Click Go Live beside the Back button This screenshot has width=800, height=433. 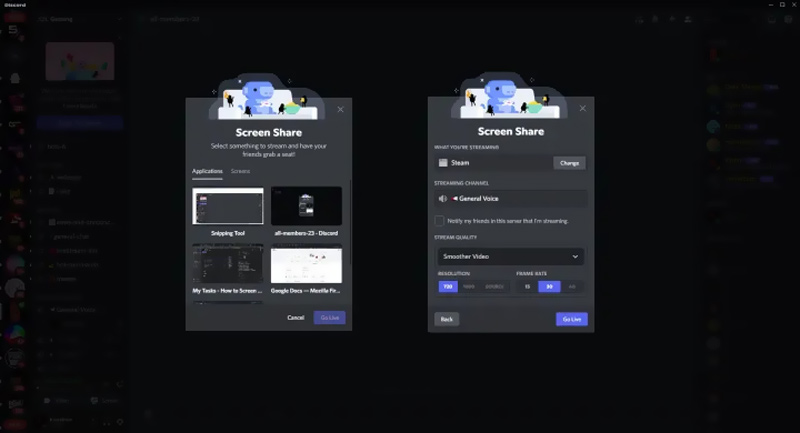pos(571,319)
